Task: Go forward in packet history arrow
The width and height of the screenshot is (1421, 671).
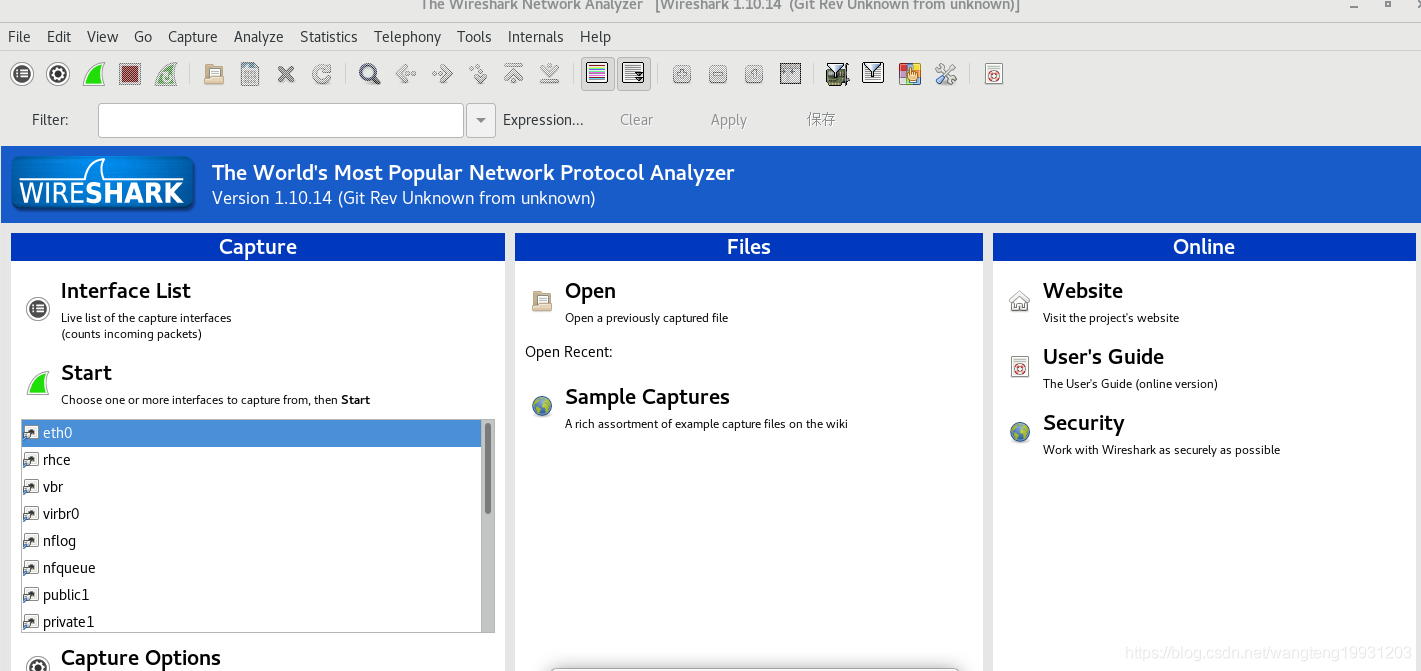Action: pyautogui.click(x=442, y=74)
